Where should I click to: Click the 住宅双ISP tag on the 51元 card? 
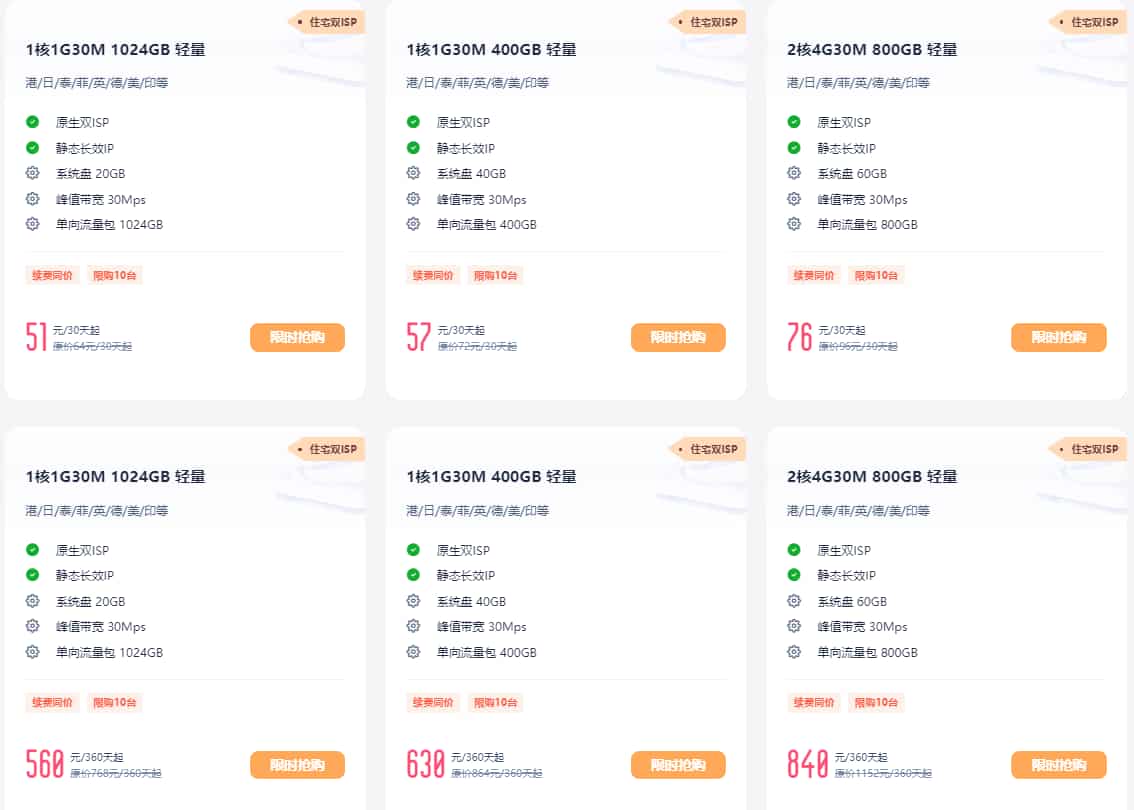pyautogui.click(x=327, y=22)
